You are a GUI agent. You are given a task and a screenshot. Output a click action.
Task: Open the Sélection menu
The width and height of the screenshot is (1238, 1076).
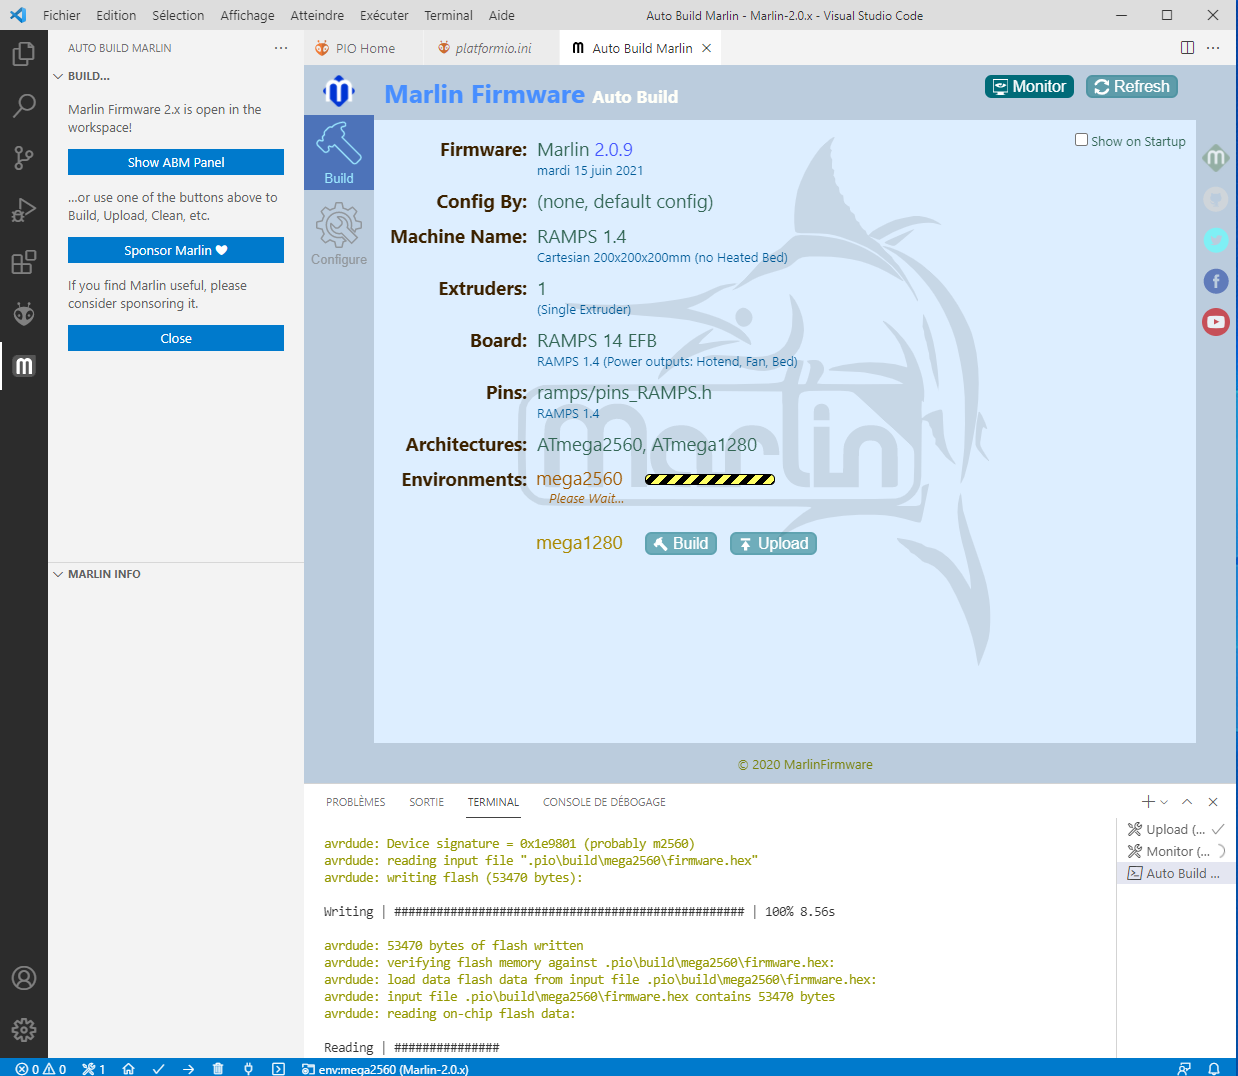(x=178, y=15)
